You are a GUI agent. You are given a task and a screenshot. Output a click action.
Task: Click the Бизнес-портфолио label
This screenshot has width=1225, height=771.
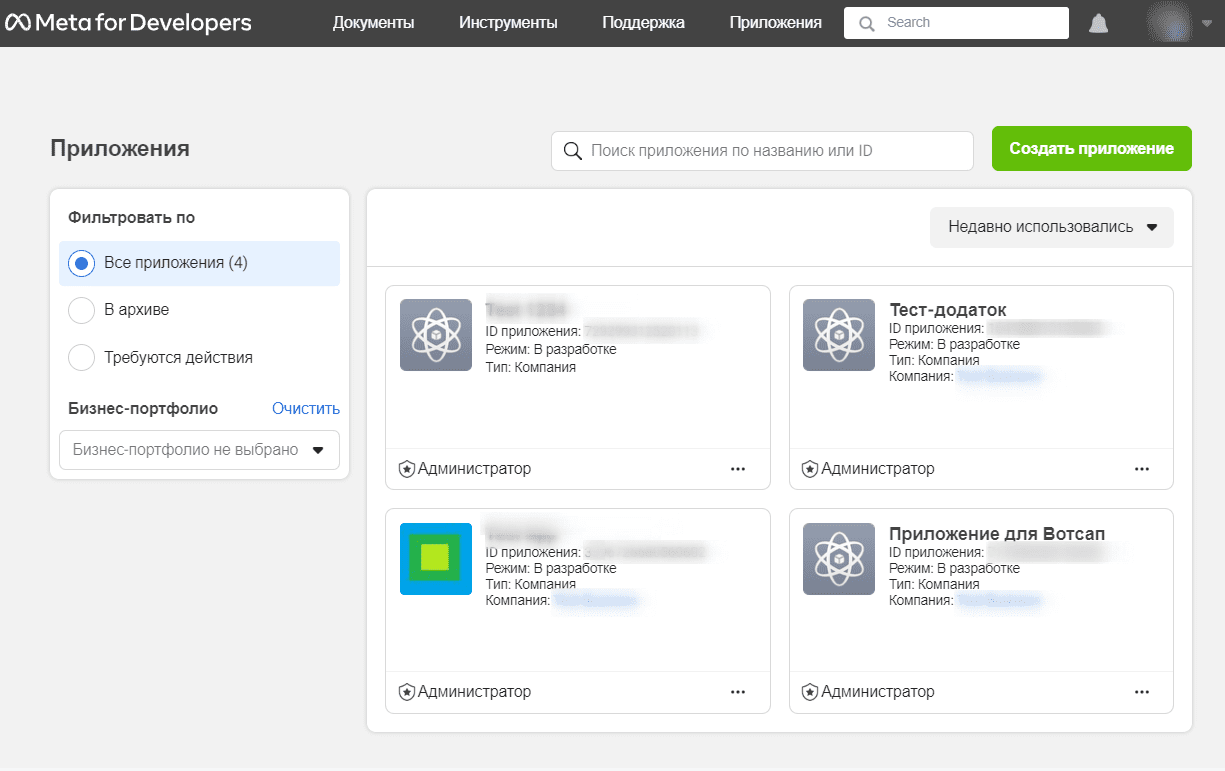coord(143,408)
